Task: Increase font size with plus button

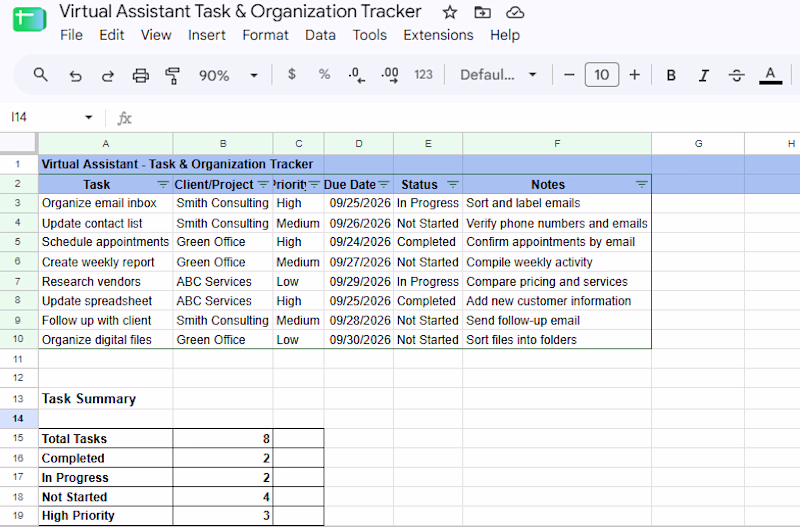Action: click(634, 75)
